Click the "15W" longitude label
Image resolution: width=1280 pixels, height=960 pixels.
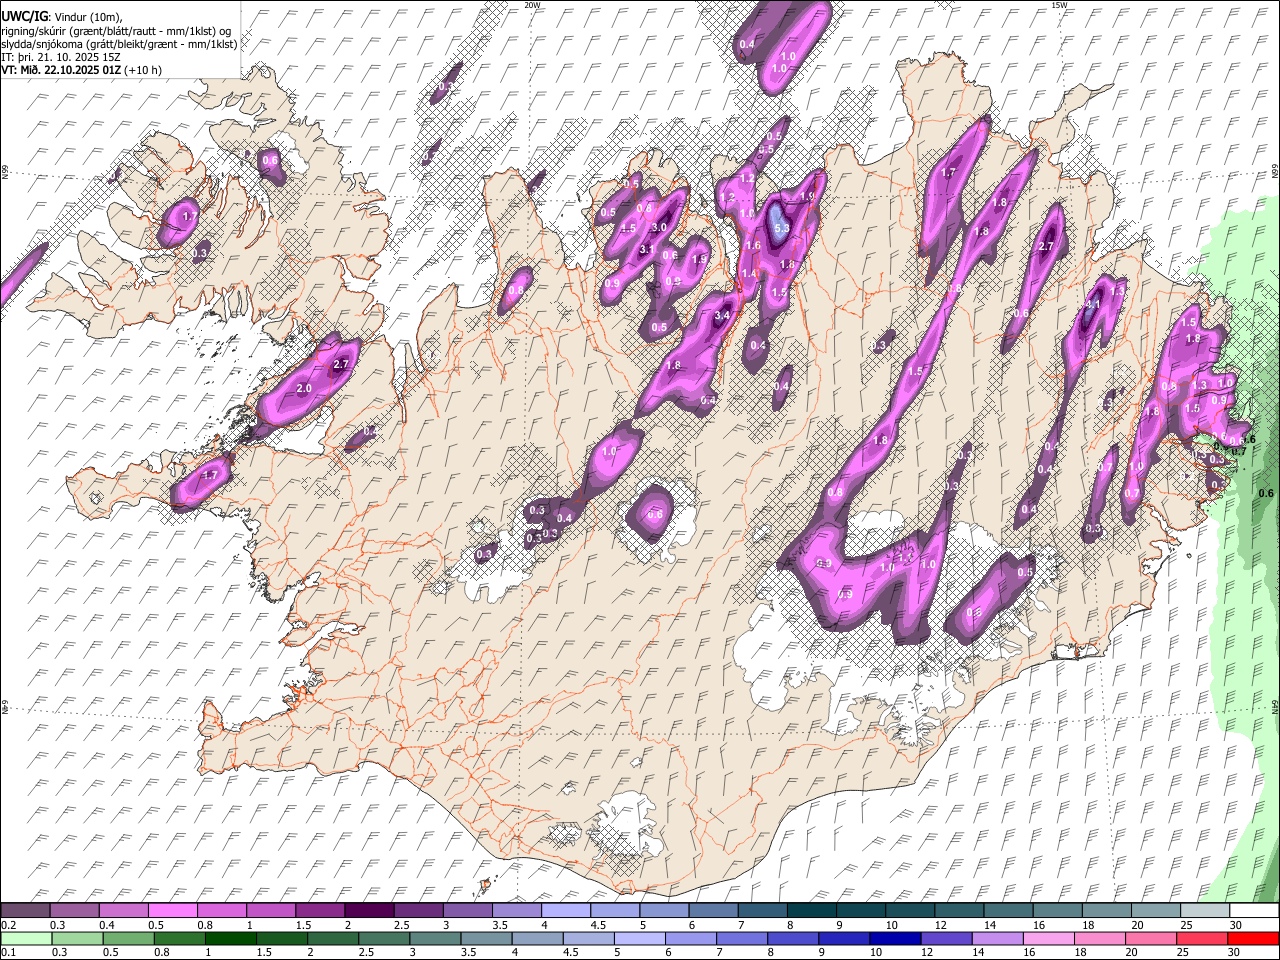point(1059,5)
